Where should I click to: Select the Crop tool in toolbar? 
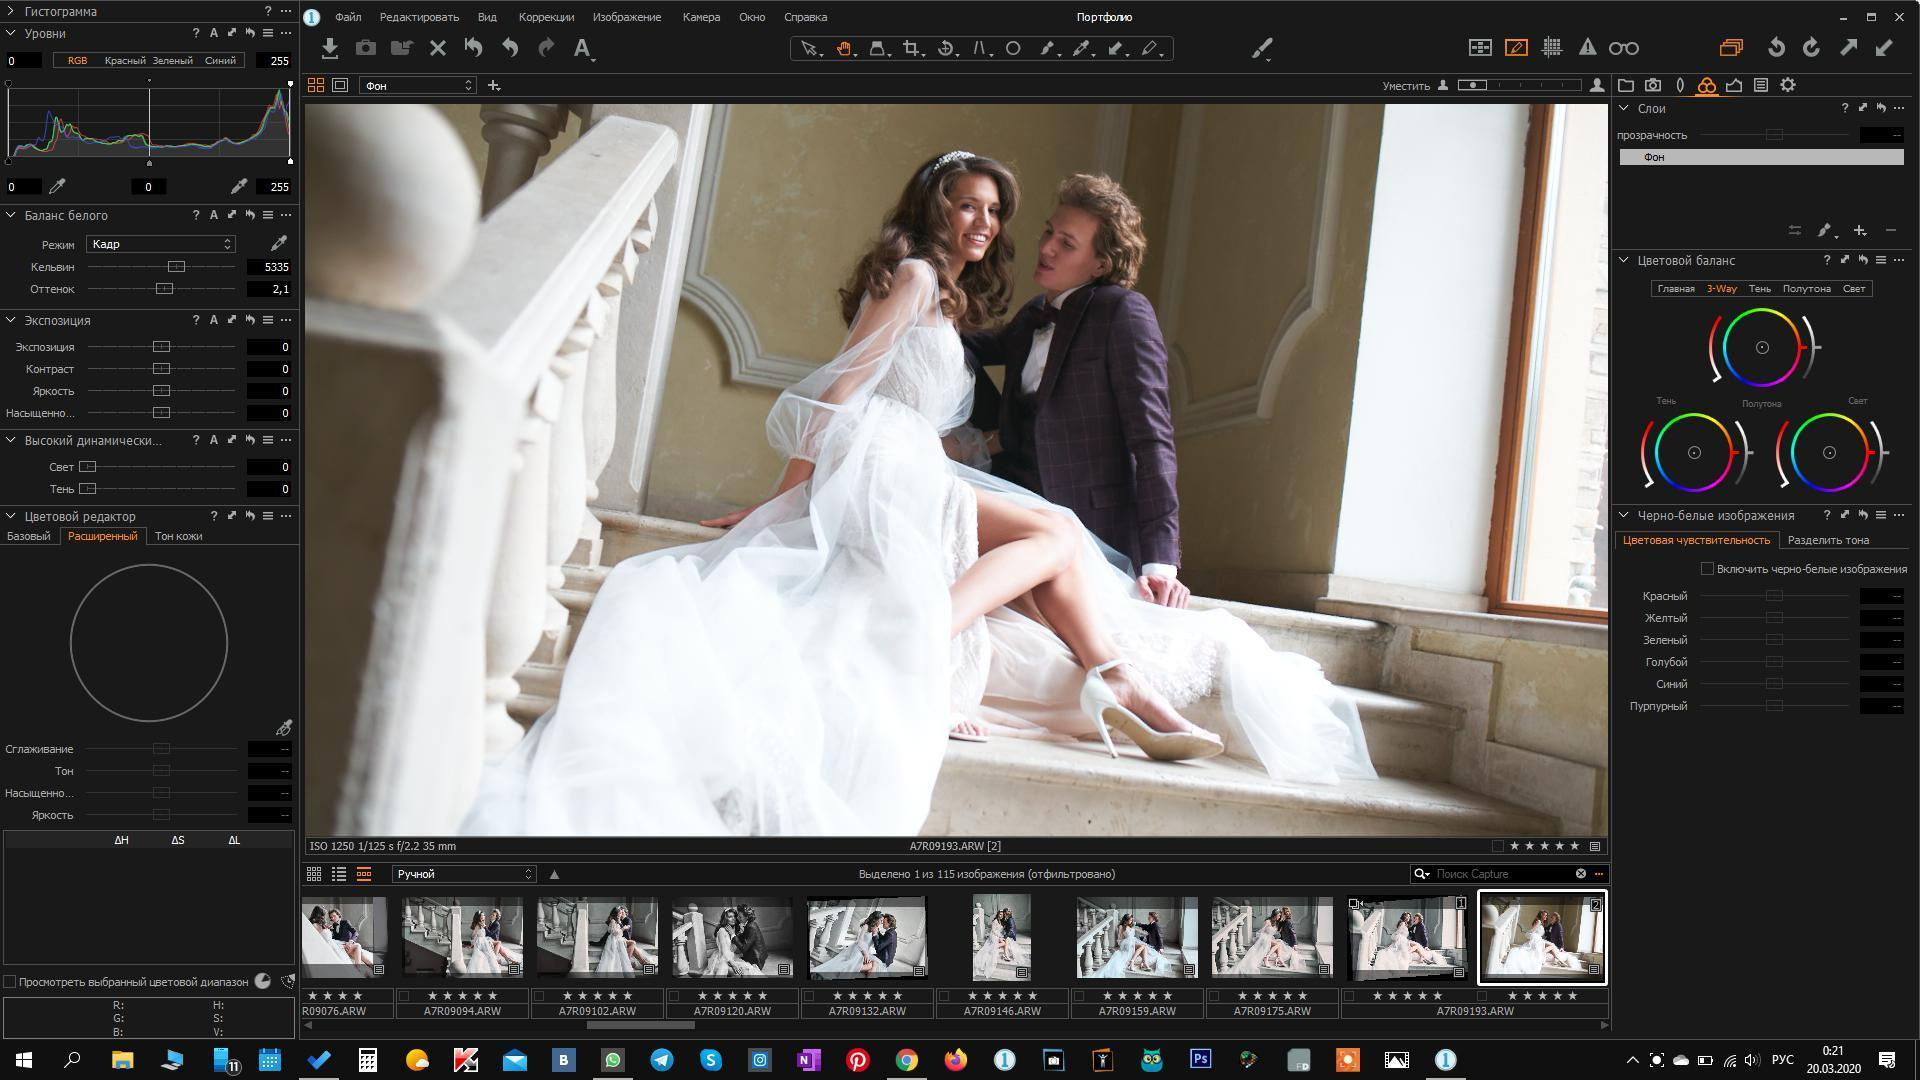pos(910,48)
